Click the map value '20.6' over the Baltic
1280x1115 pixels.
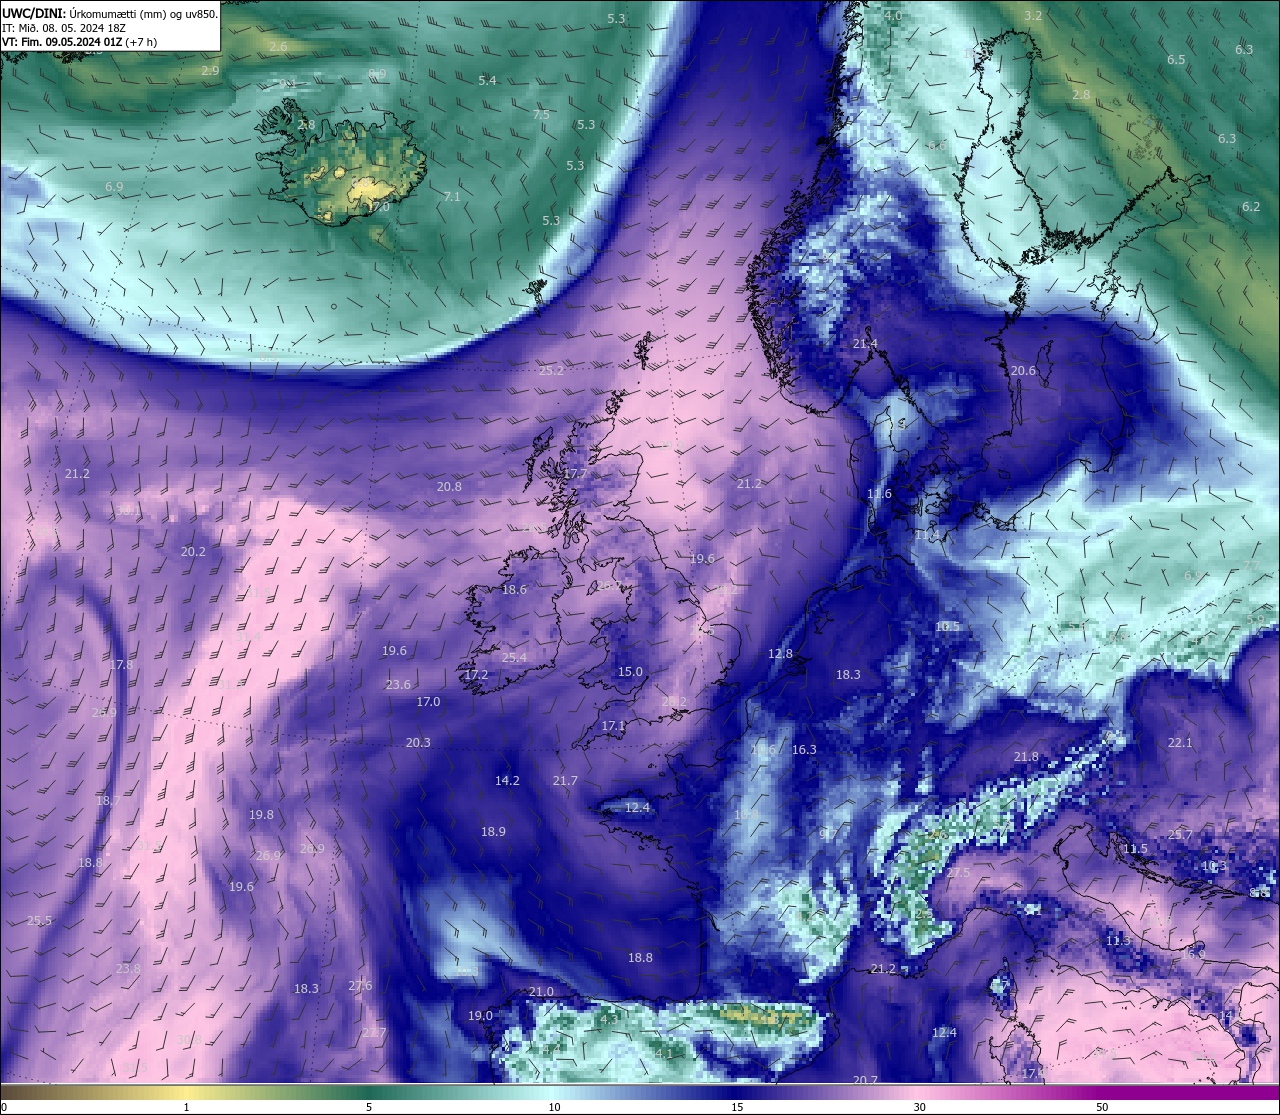[x=1023, y=371]
